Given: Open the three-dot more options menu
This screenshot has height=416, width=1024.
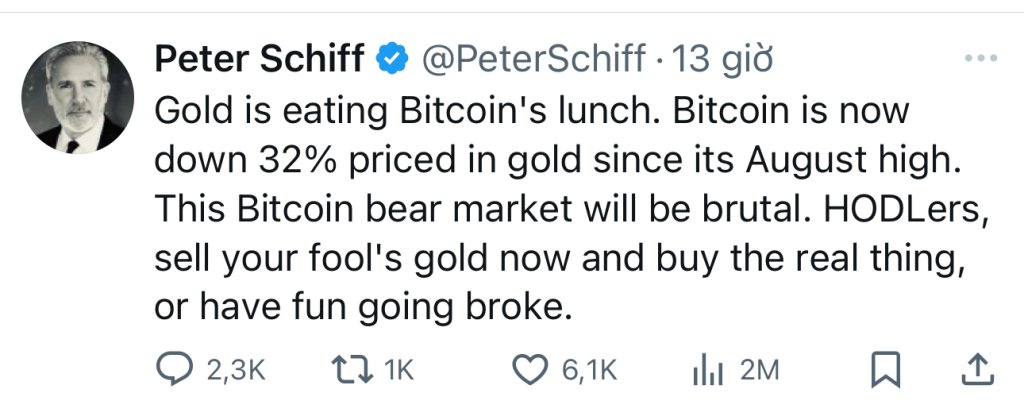Looking at the screenshot, I should click(979, 60).
